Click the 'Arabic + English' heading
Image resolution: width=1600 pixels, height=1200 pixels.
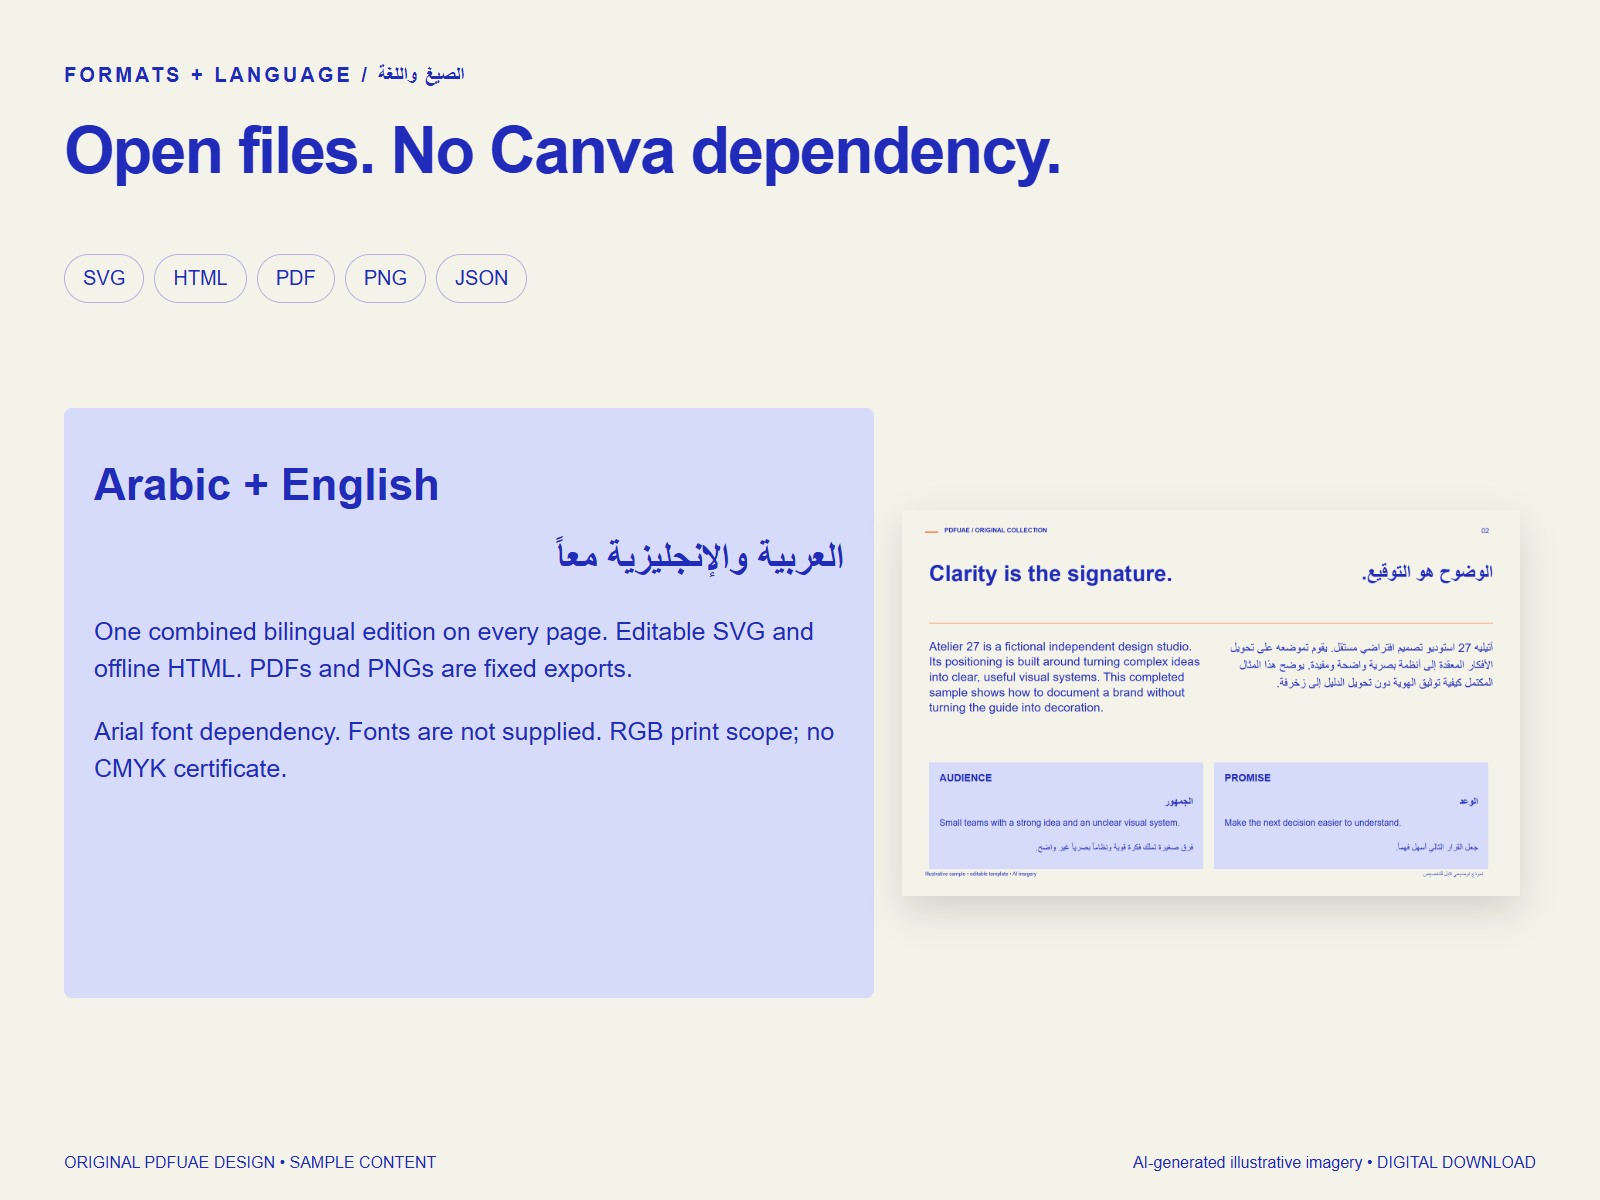[x=266, y=485]
